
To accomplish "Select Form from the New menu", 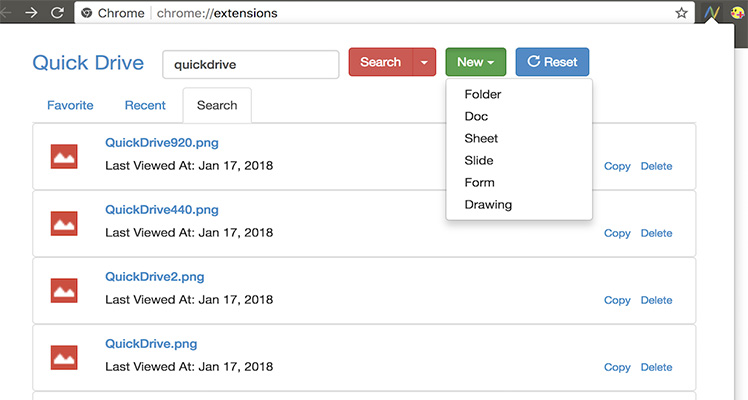I will click(x=479, y=183).
